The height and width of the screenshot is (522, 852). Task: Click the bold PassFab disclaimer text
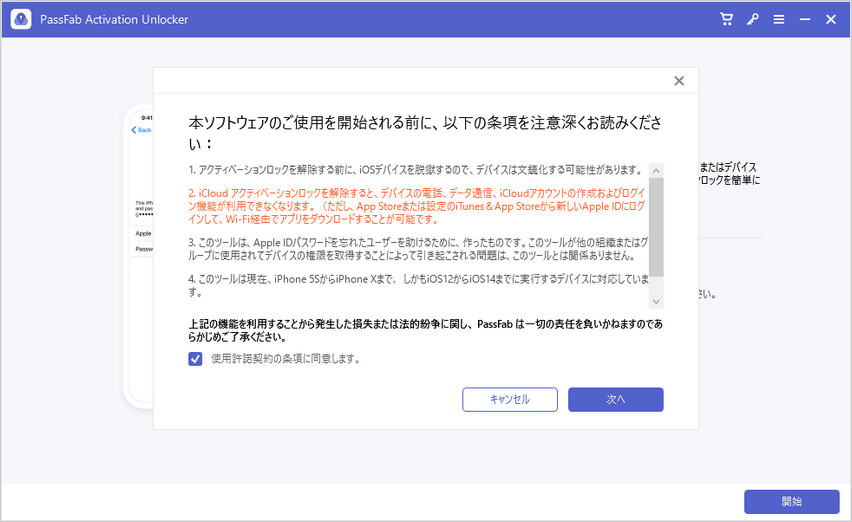pos(425,331)
